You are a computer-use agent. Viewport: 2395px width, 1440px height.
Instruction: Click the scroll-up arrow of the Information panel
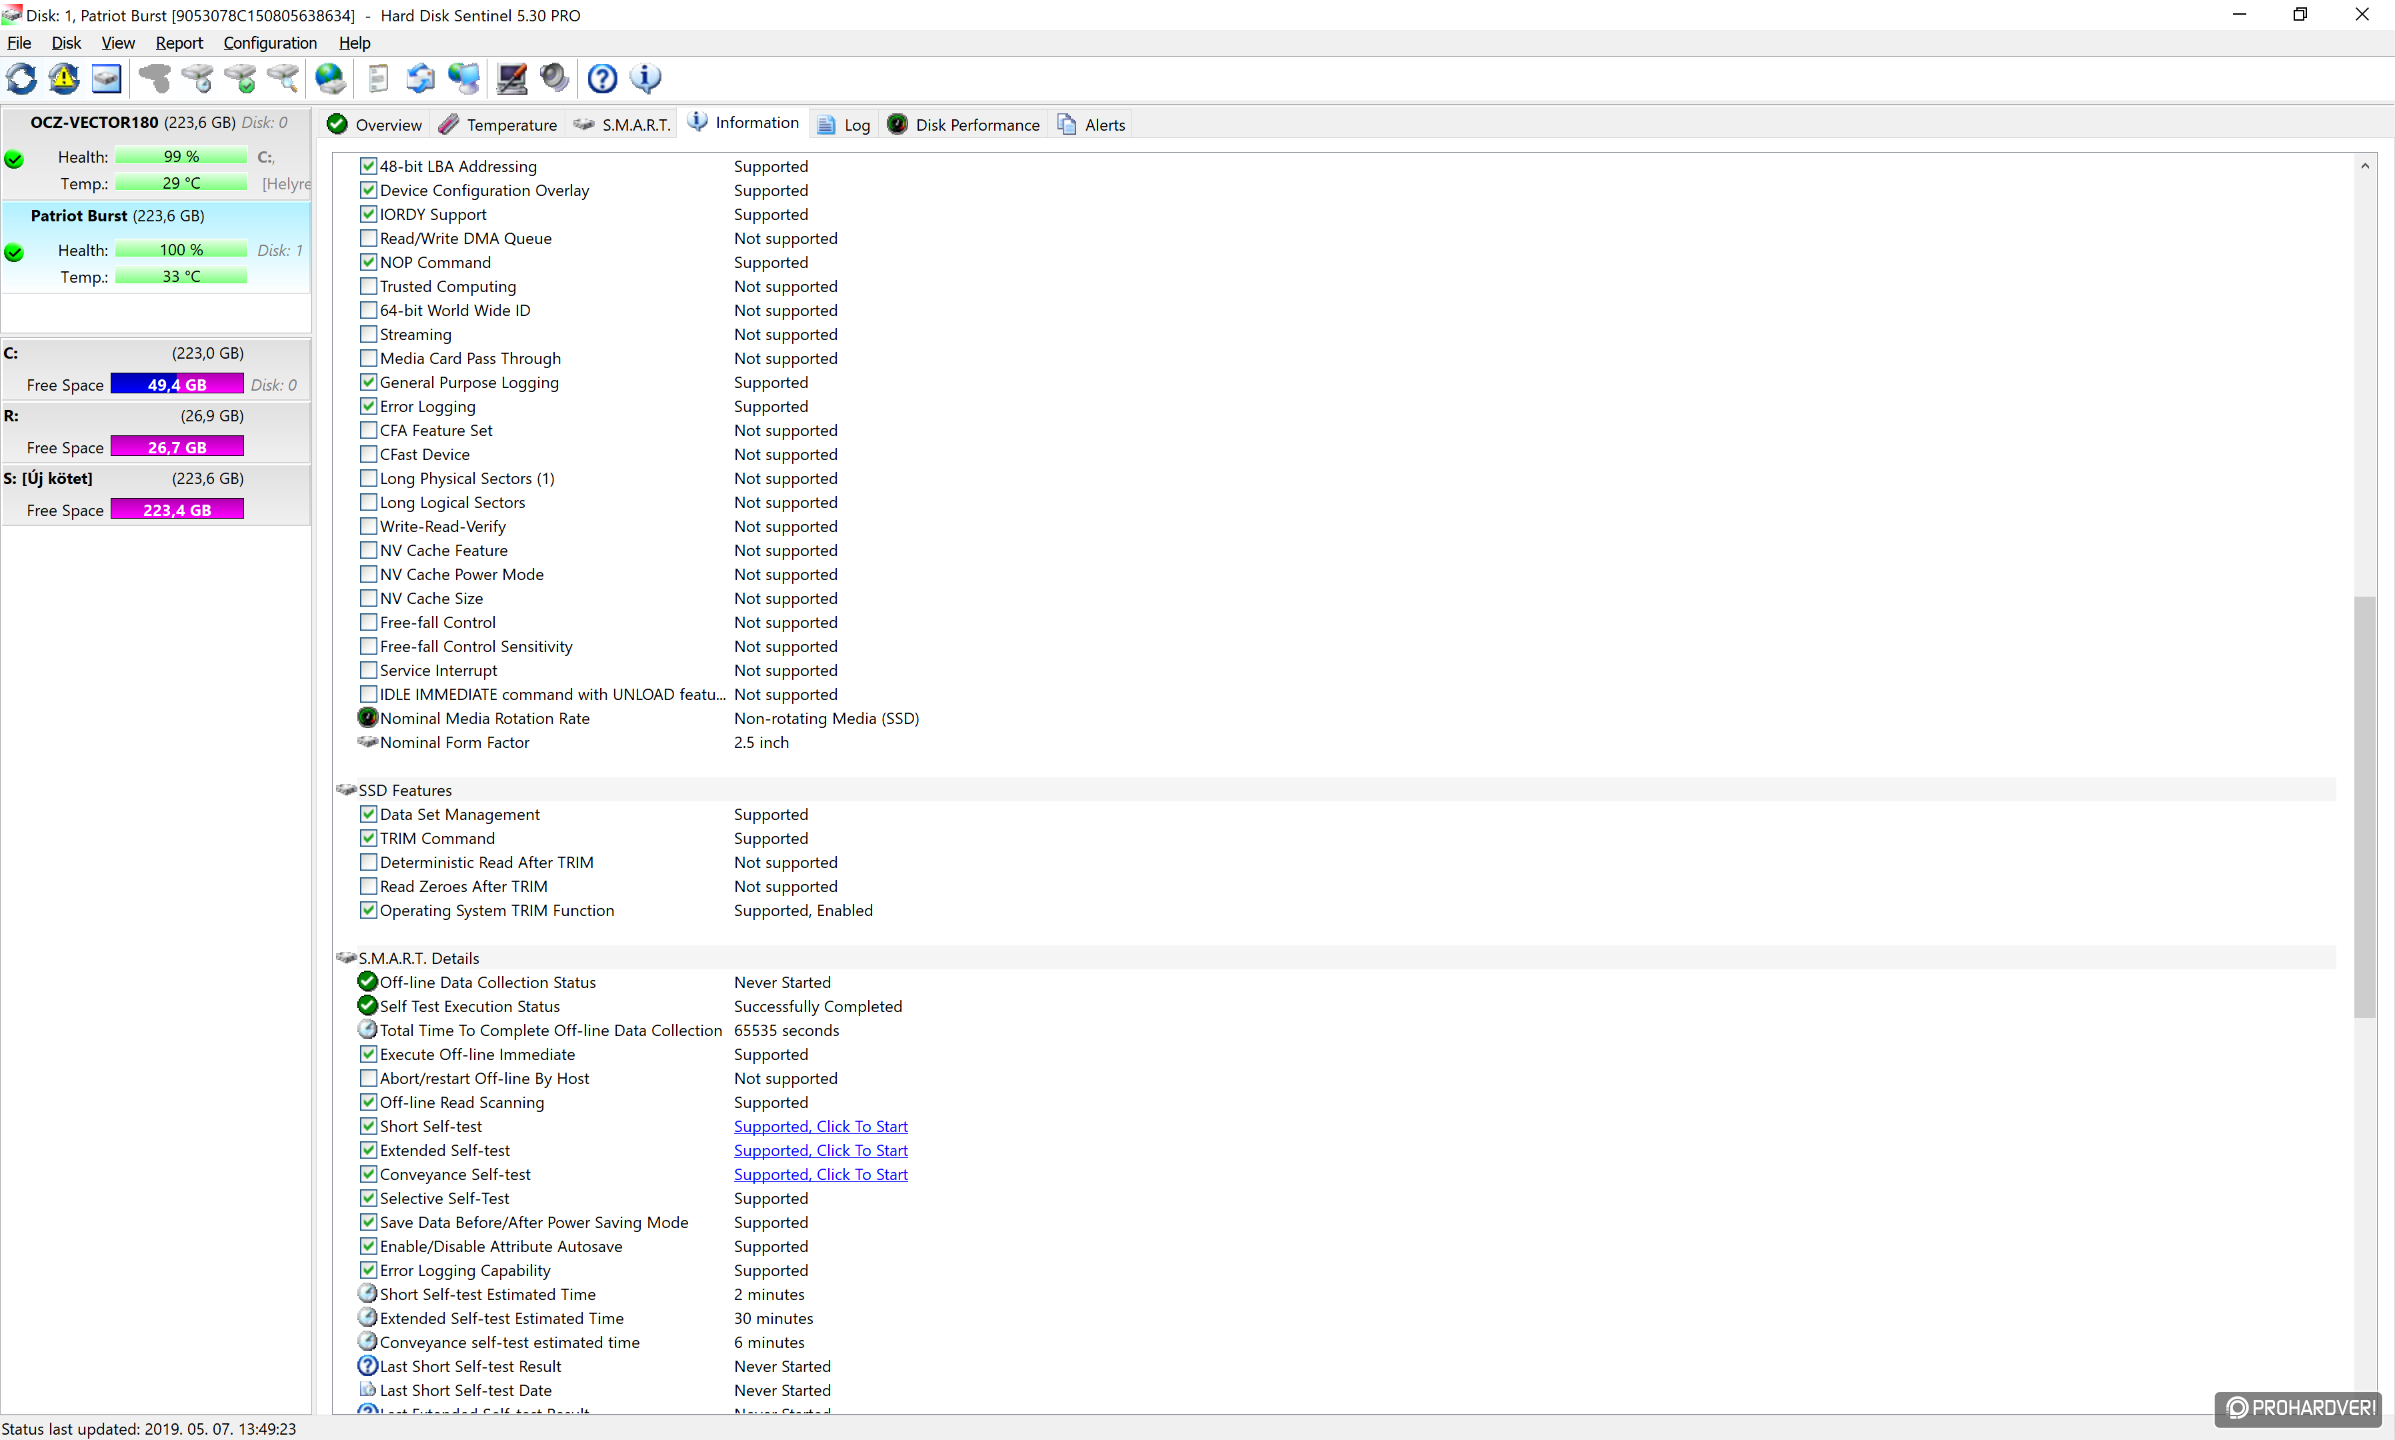[x=2364, y=166]
